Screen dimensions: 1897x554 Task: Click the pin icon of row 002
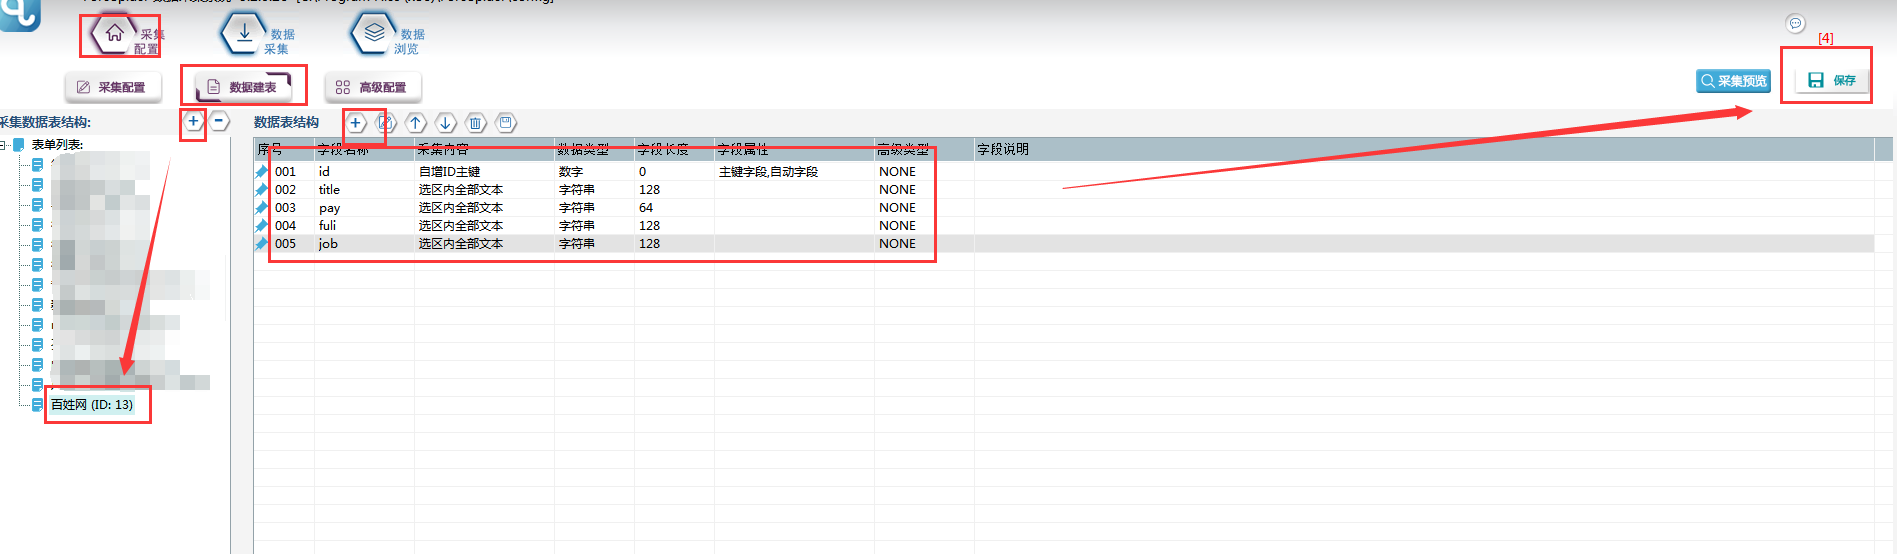(262, 190)
